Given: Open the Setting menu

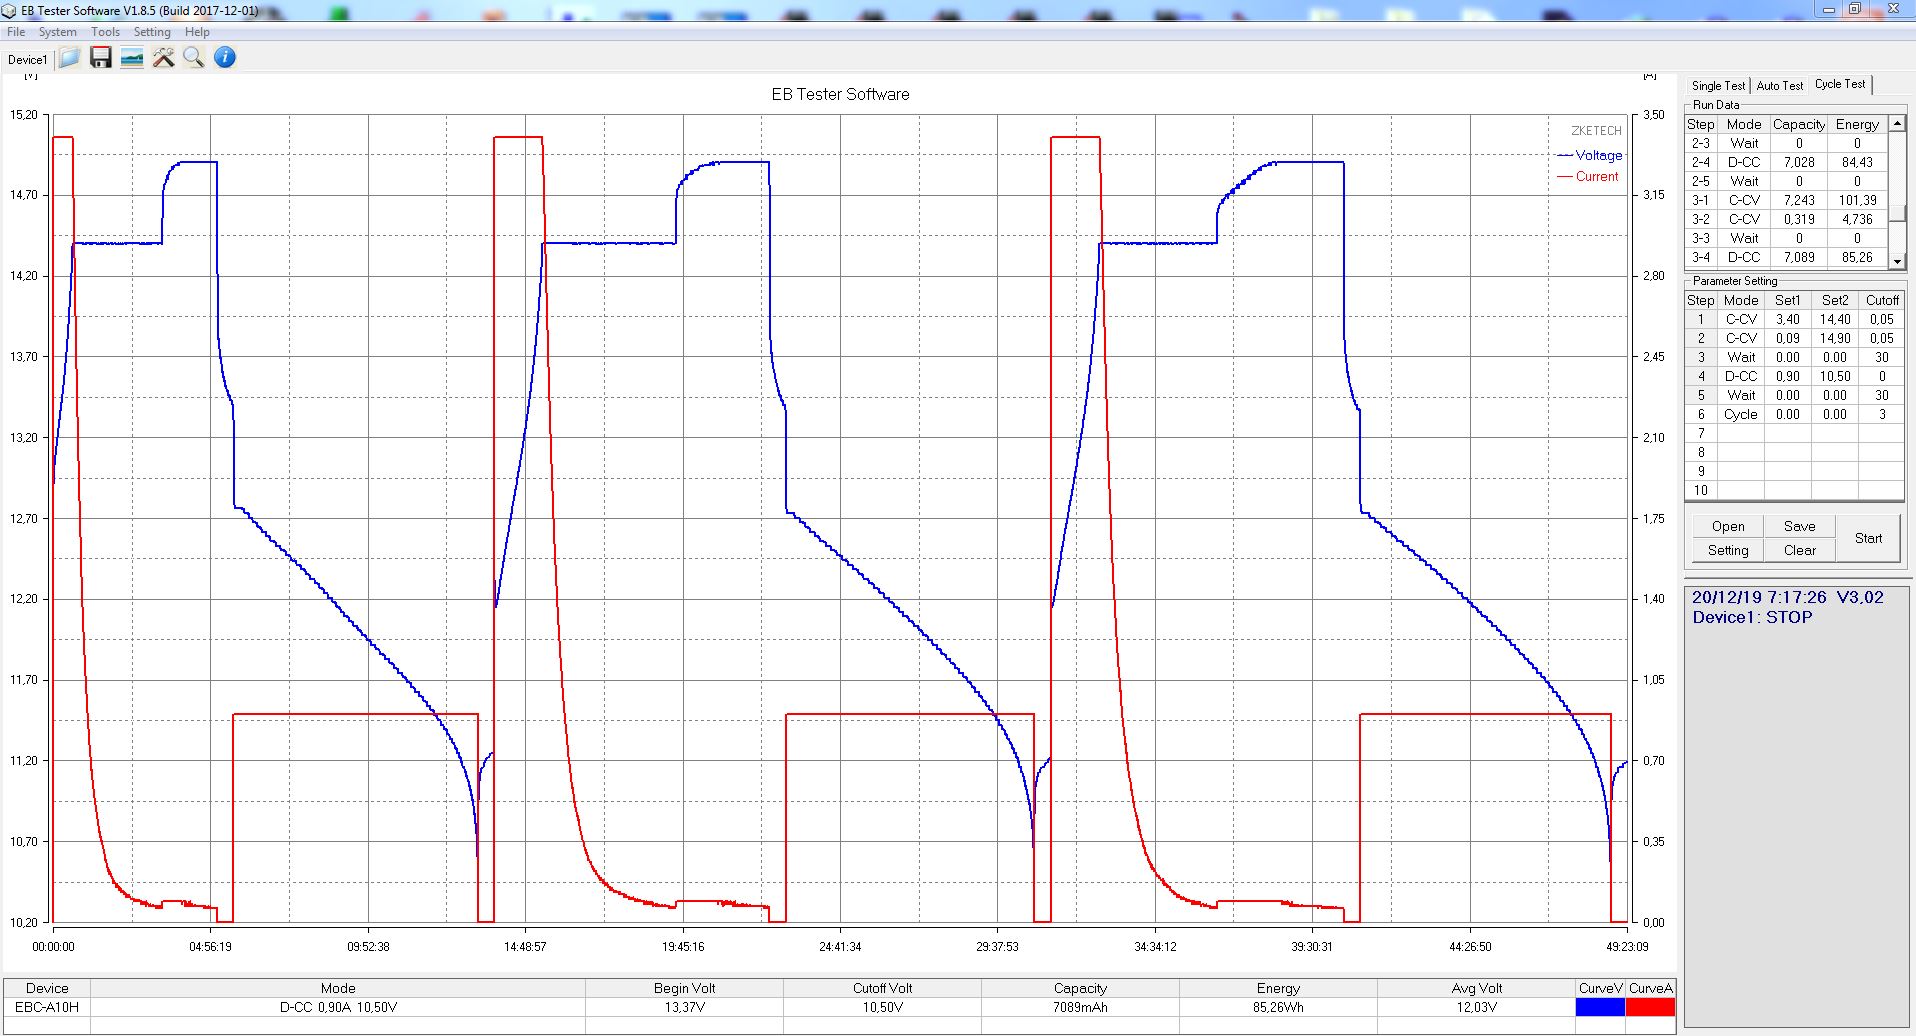Looking at the screenshot, I should (x=152, y=32).
